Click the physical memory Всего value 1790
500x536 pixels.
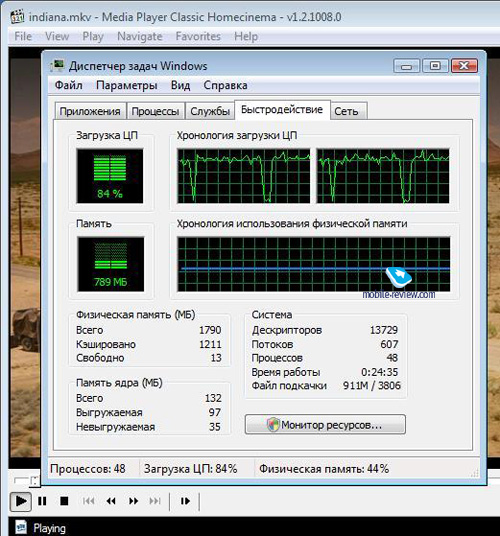click(x=210, y=330)
